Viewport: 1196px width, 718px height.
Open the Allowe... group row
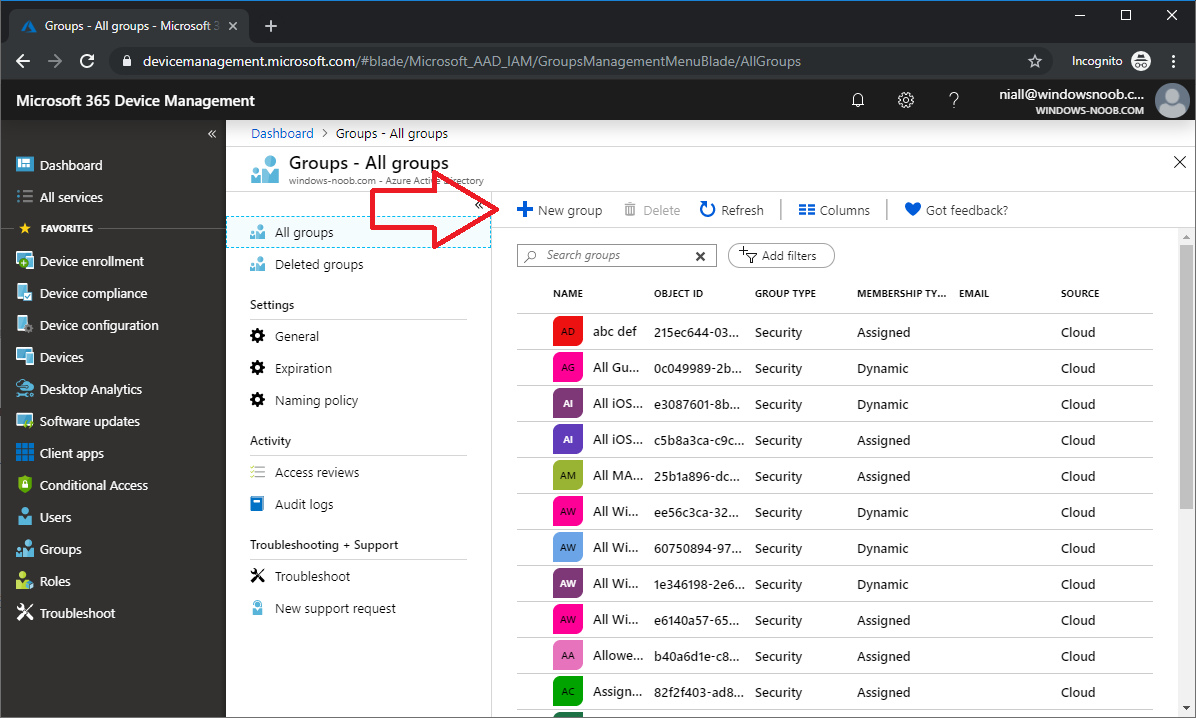point(834,656)
